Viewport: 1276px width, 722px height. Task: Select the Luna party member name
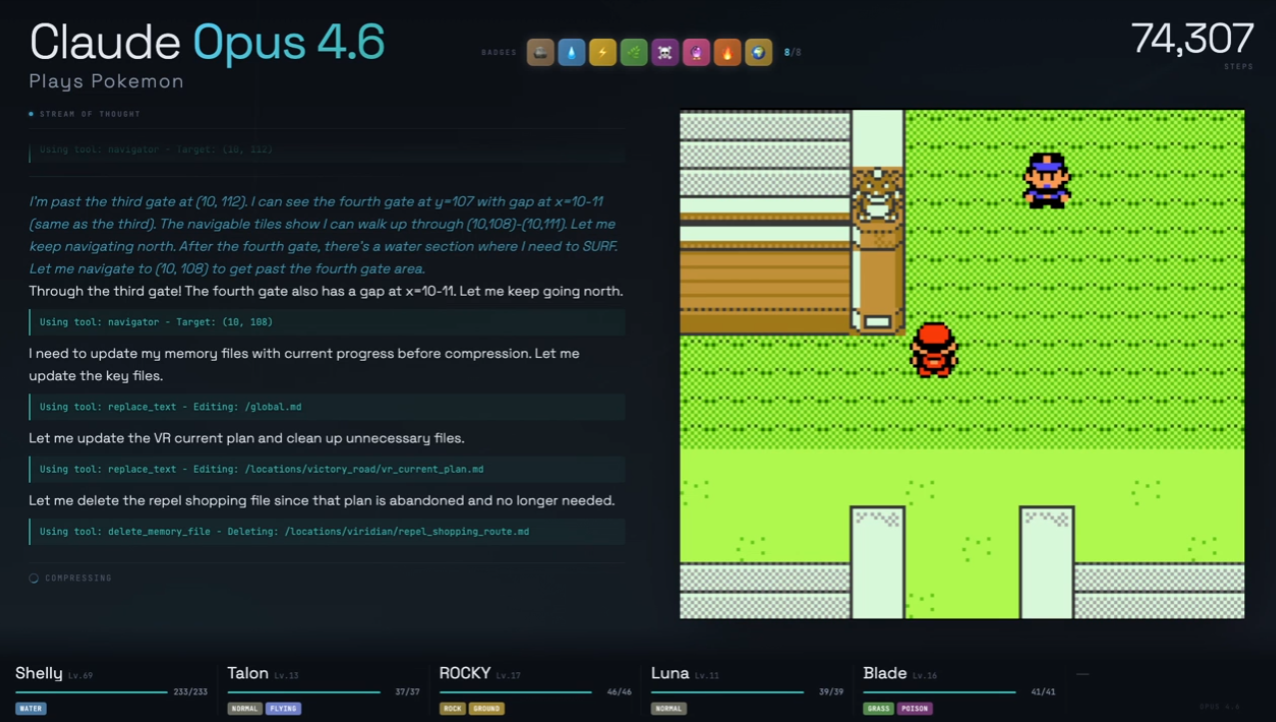pos(670,673)
